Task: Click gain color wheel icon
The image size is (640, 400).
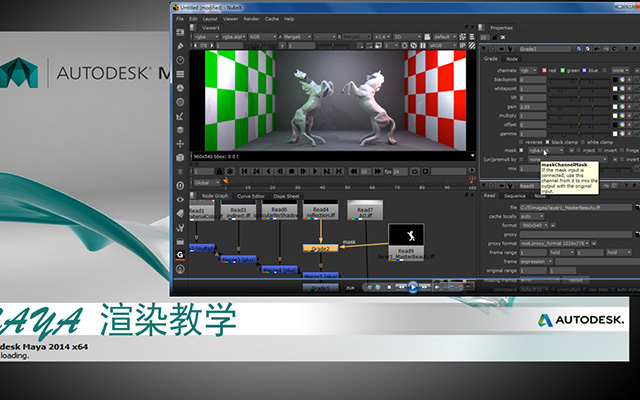Action: click(622, 107)
